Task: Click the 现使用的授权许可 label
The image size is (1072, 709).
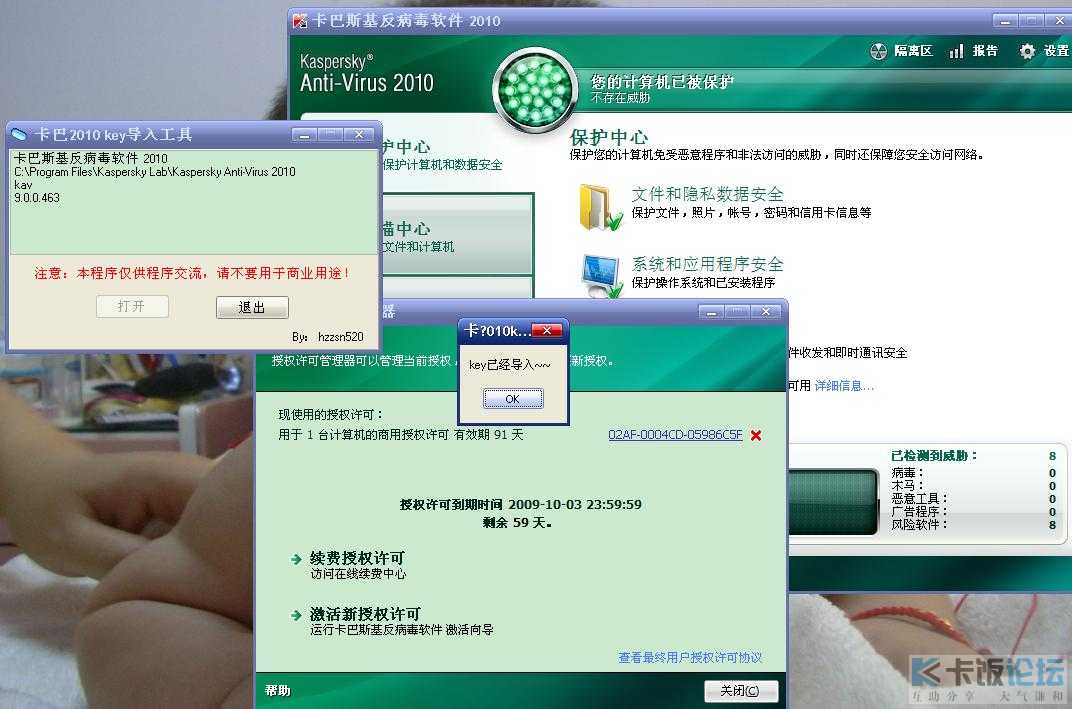Action: click(x=331, y=414)
